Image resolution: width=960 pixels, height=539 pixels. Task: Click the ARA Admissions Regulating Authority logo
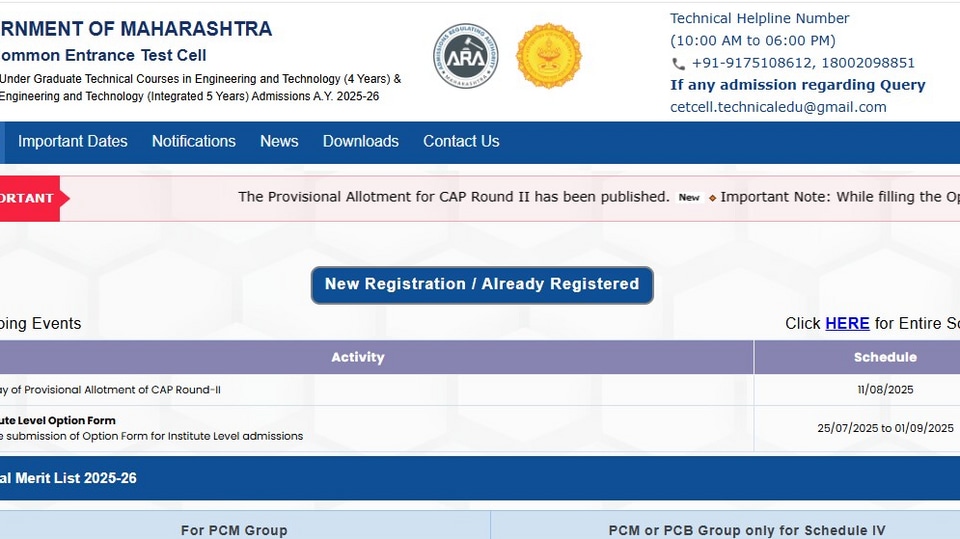pyautogui.click(x=465, y=56)
